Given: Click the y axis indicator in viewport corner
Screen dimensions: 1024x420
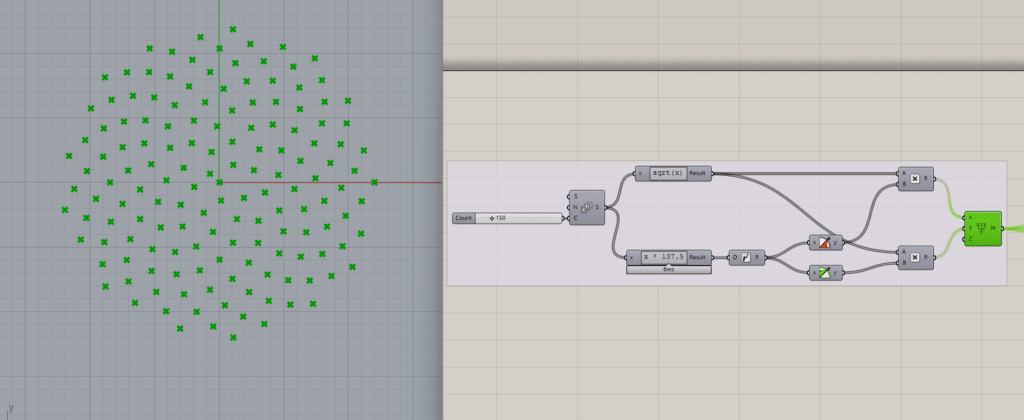Looking at the screenshot, I should [x=10, y=408].
